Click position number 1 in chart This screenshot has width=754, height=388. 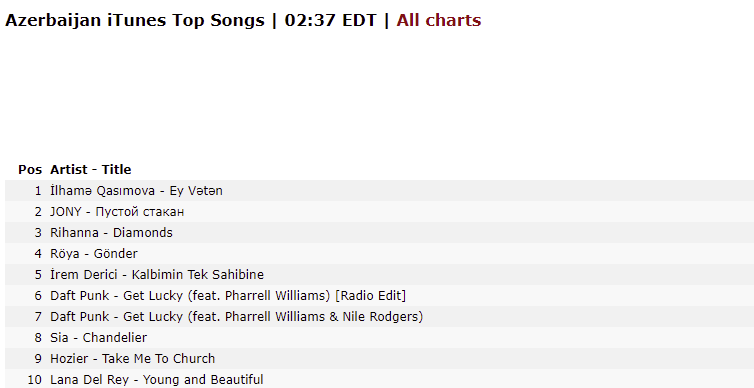38,191
